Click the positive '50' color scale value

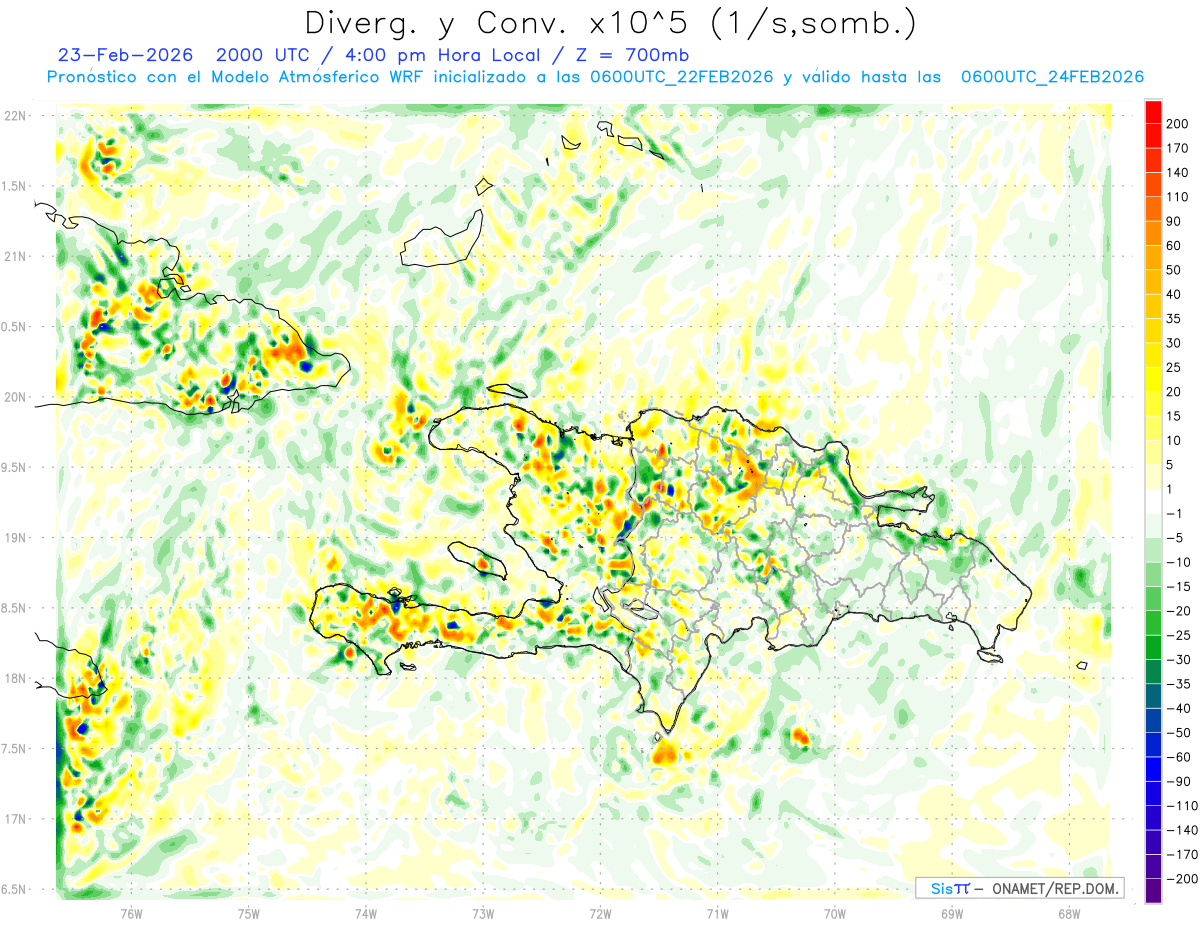1174,270
